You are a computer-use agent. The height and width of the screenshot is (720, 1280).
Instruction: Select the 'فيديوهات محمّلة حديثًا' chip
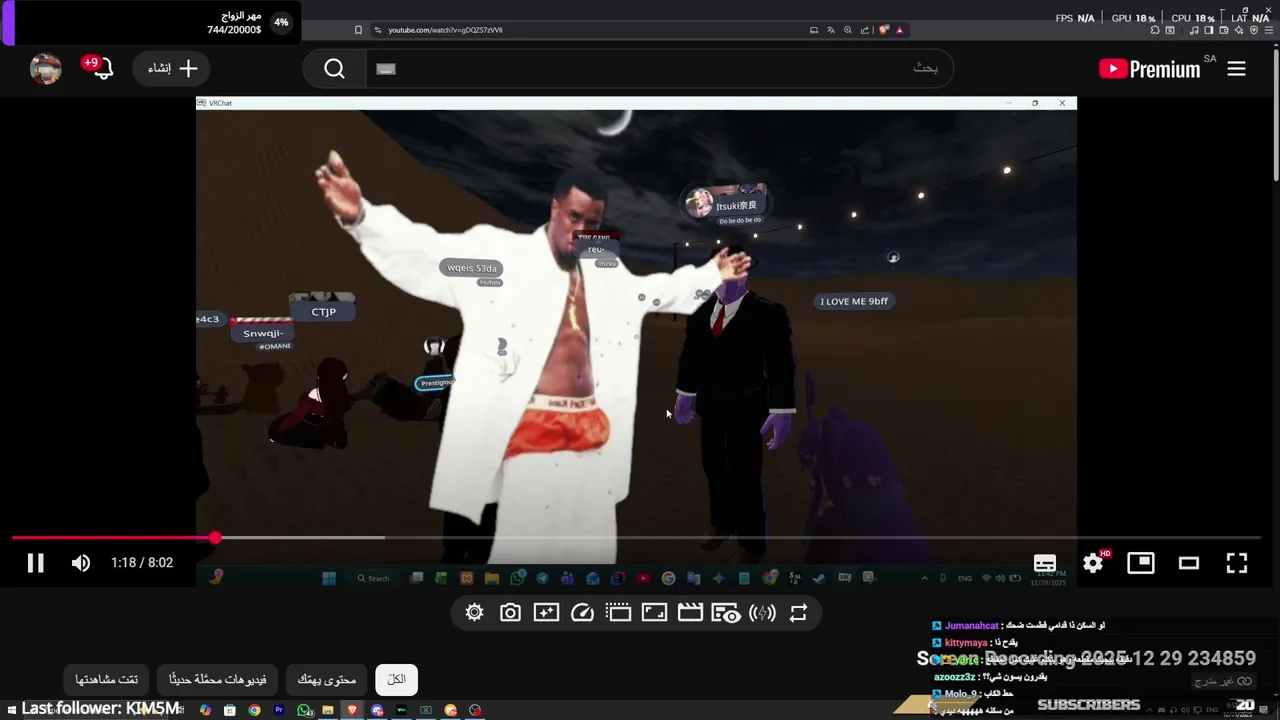coord(217,679)
